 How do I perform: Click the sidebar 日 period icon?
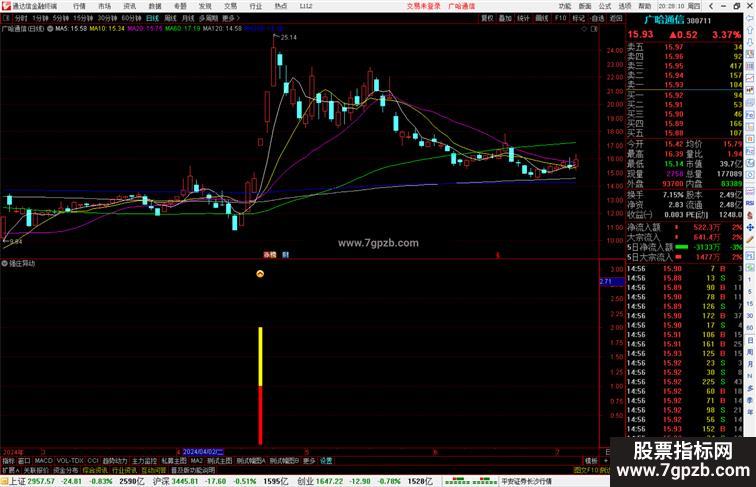click(x=750, y=340)
